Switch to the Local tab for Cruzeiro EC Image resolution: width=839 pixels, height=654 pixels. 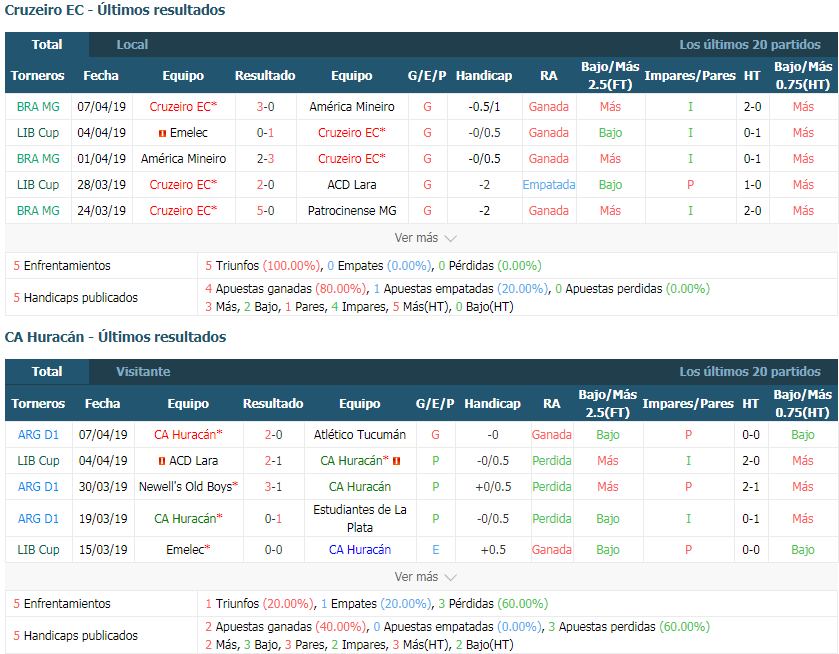coord(132,44)
